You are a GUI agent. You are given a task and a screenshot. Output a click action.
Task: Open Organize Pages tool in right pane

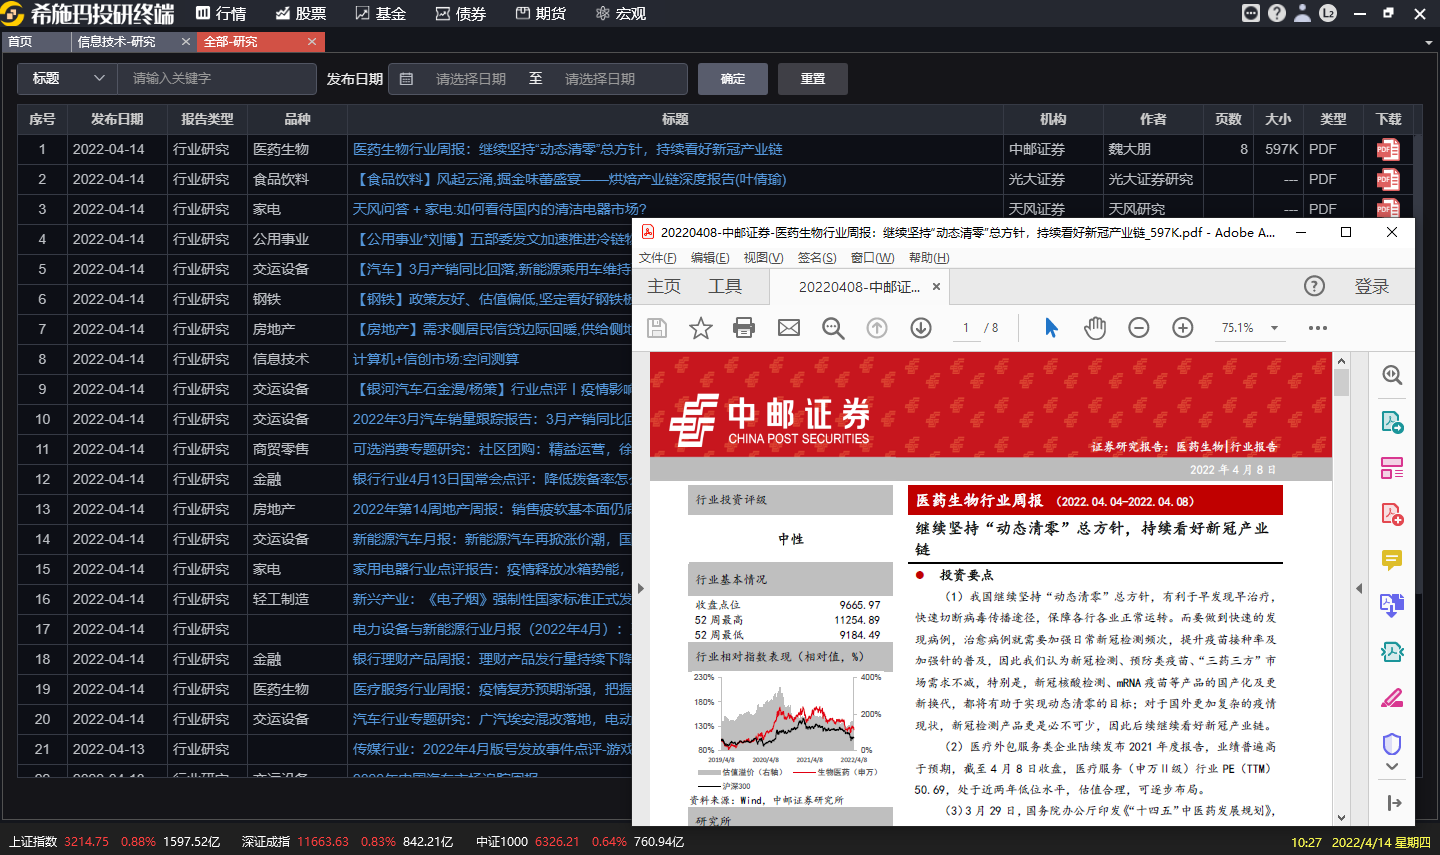(x=1392, y=468)
